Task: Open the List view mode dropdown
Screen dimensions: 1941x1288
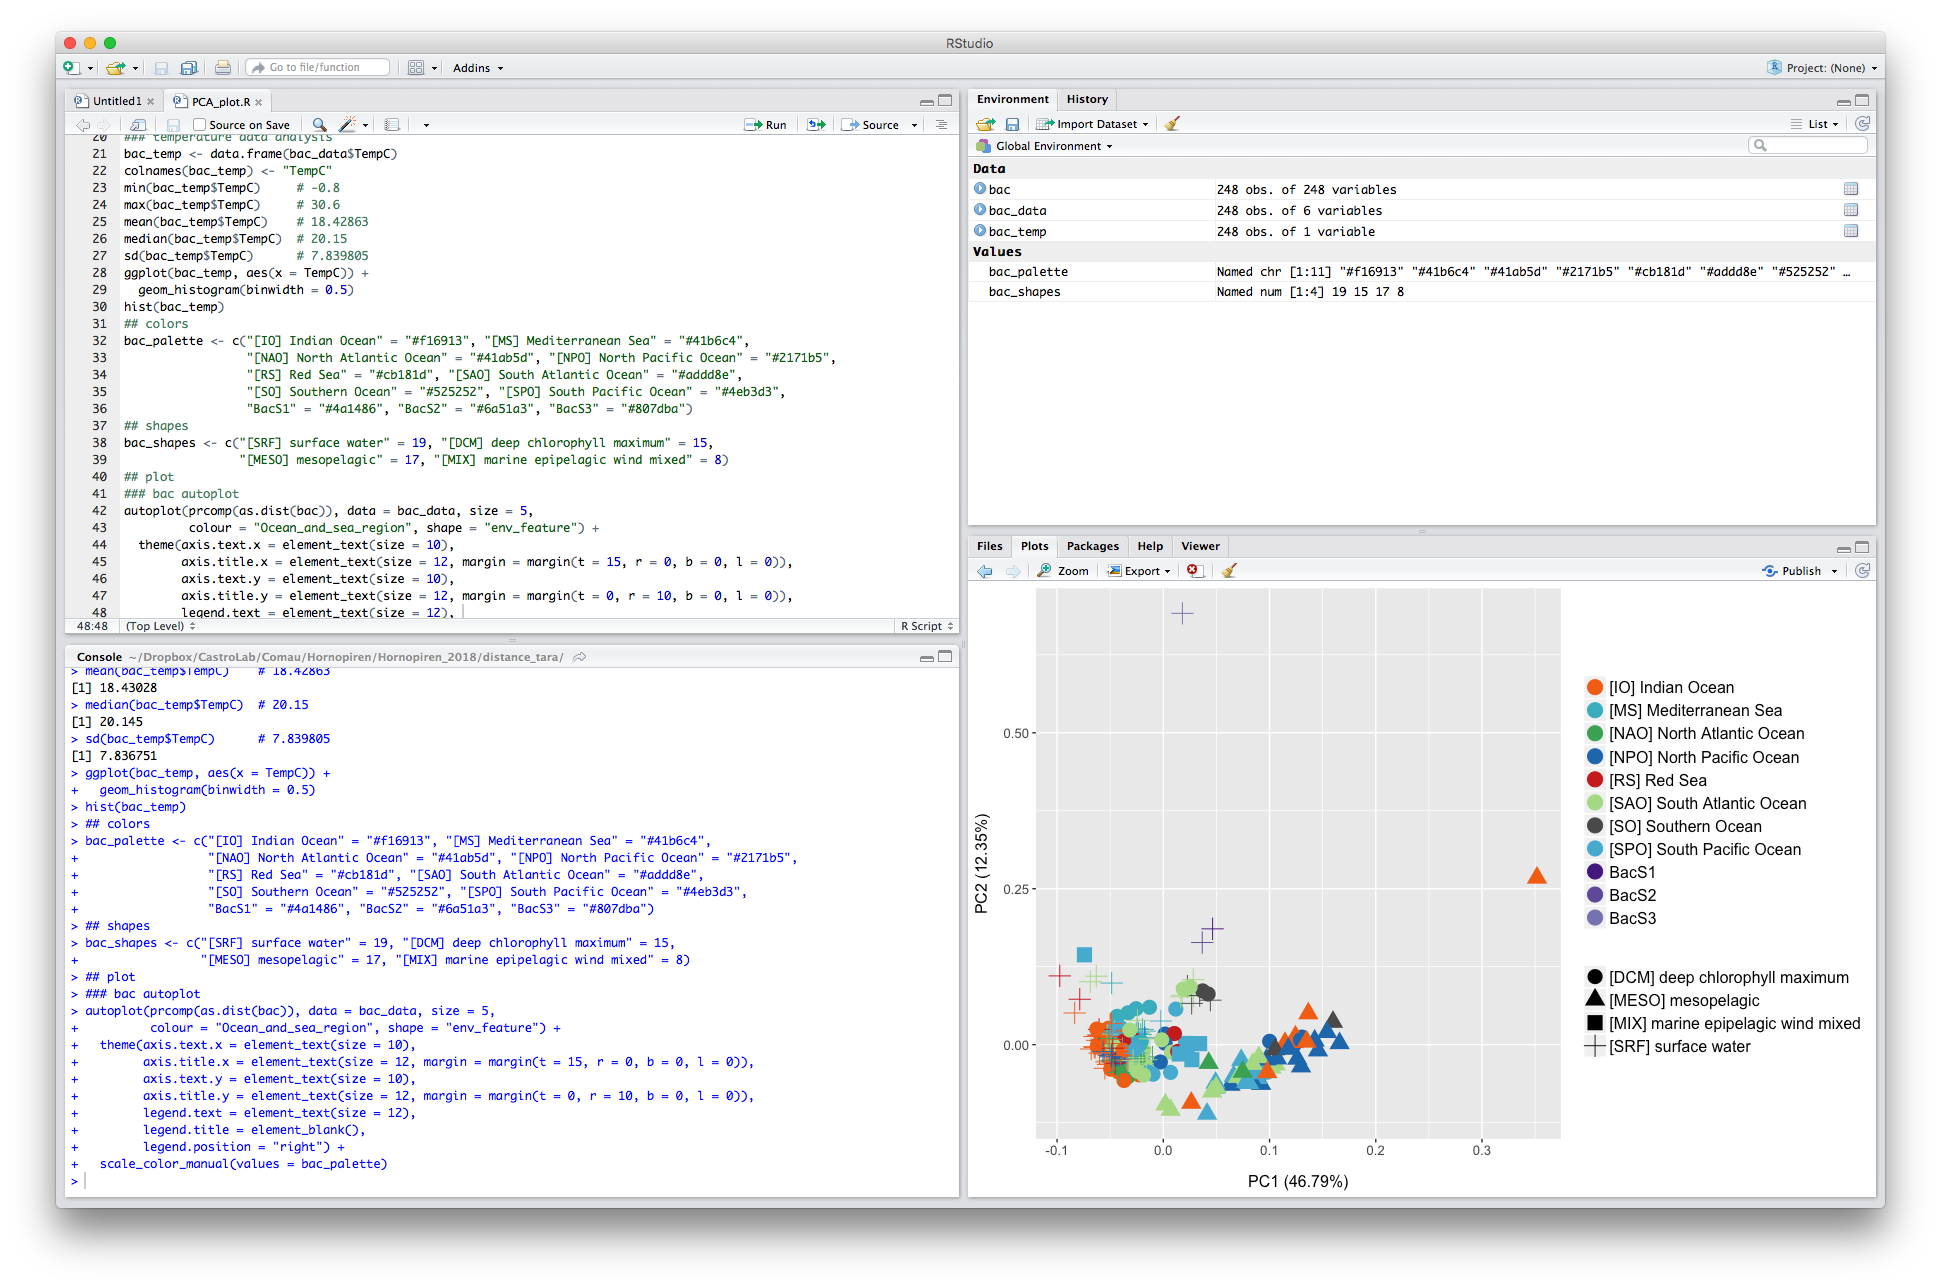Action: coord(1815,124)
